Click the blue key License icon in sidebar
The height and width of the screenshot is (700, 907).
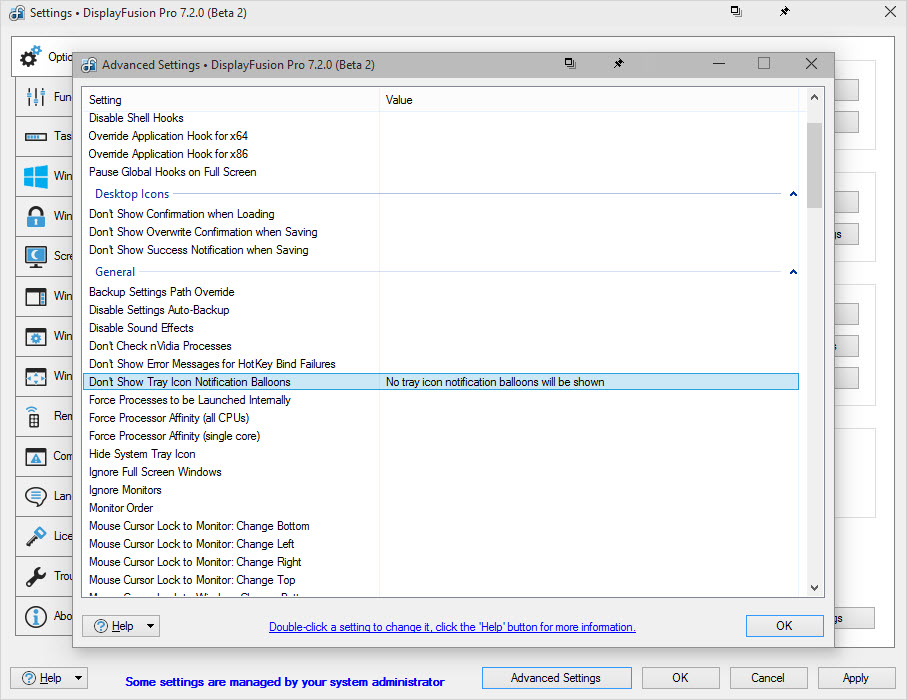[x=36, y=537]
